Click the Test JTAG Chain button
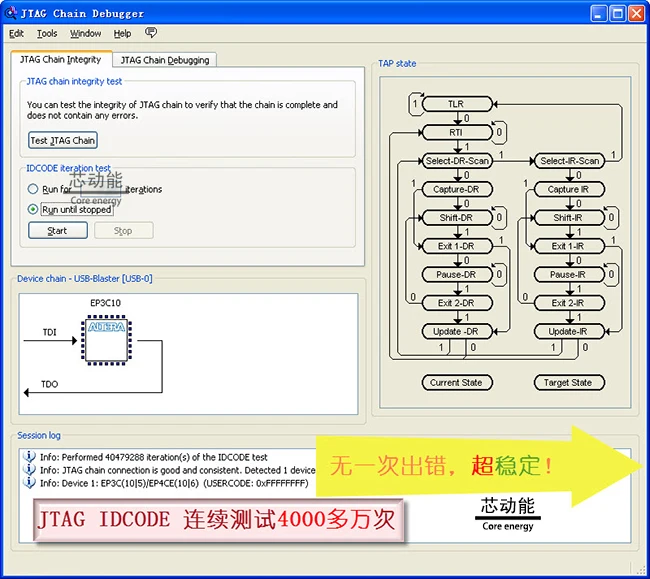The width and height of the screenshot is (650, 579). tap(63, 141)
